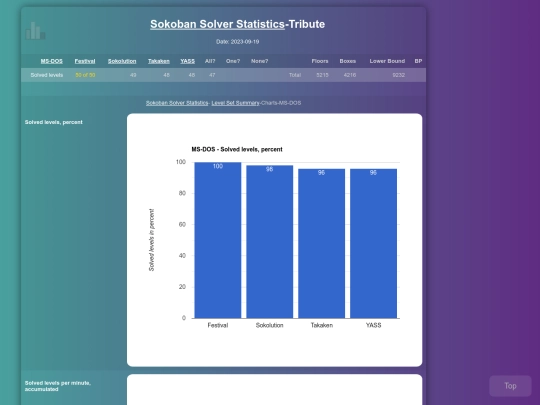This screenshot has height=405, width=540.
Task: Click the chart title MS-DOS - Solved levels, percent
Action: pyautogui.click(x=237, y=149)
